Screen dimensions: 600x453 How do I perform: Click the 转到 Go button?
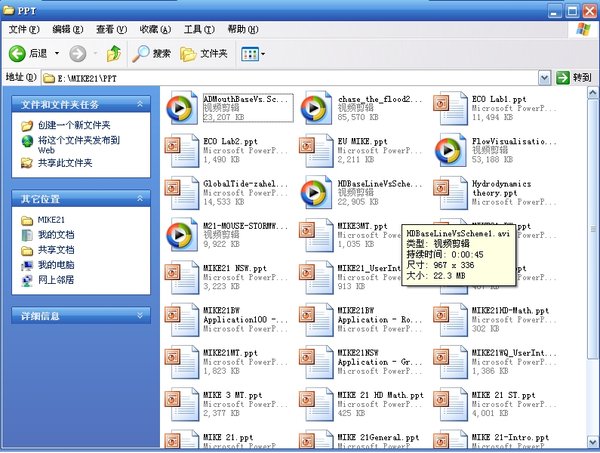(x=575, y=77)
